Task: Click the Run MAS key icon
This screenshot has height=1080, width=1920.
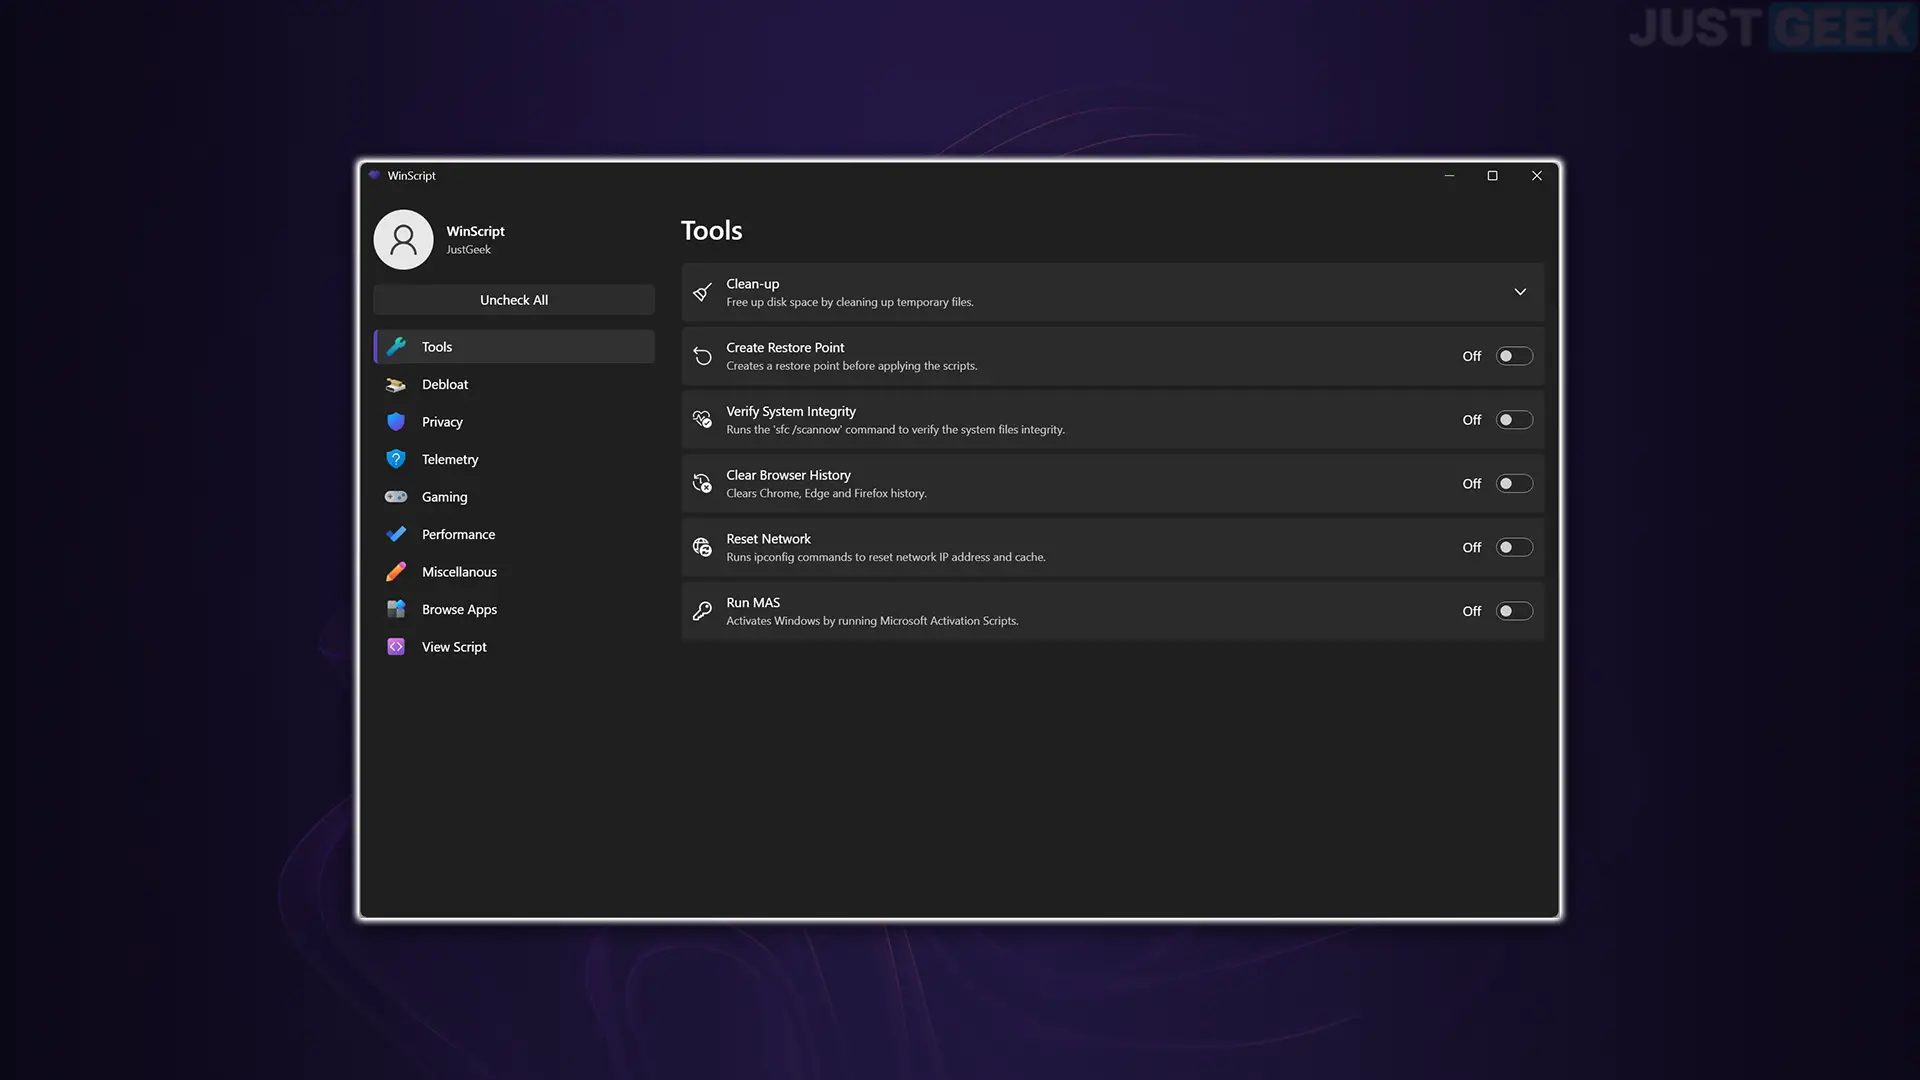Action: 703,611
